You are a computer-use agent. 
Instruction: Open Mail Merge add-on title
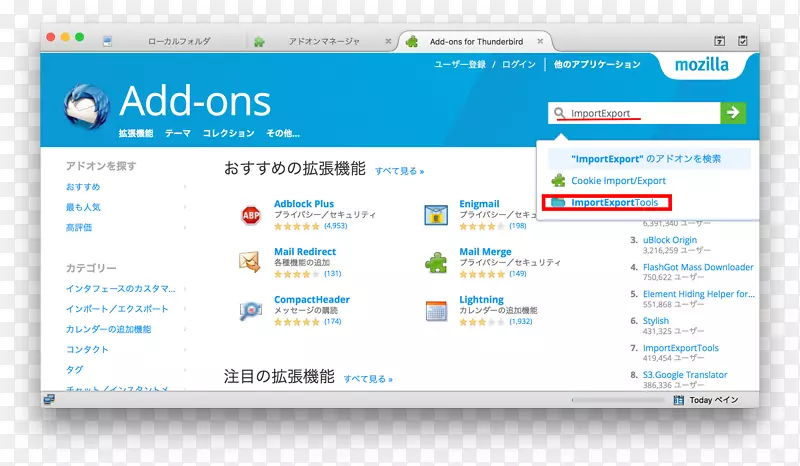click(485, 252)
